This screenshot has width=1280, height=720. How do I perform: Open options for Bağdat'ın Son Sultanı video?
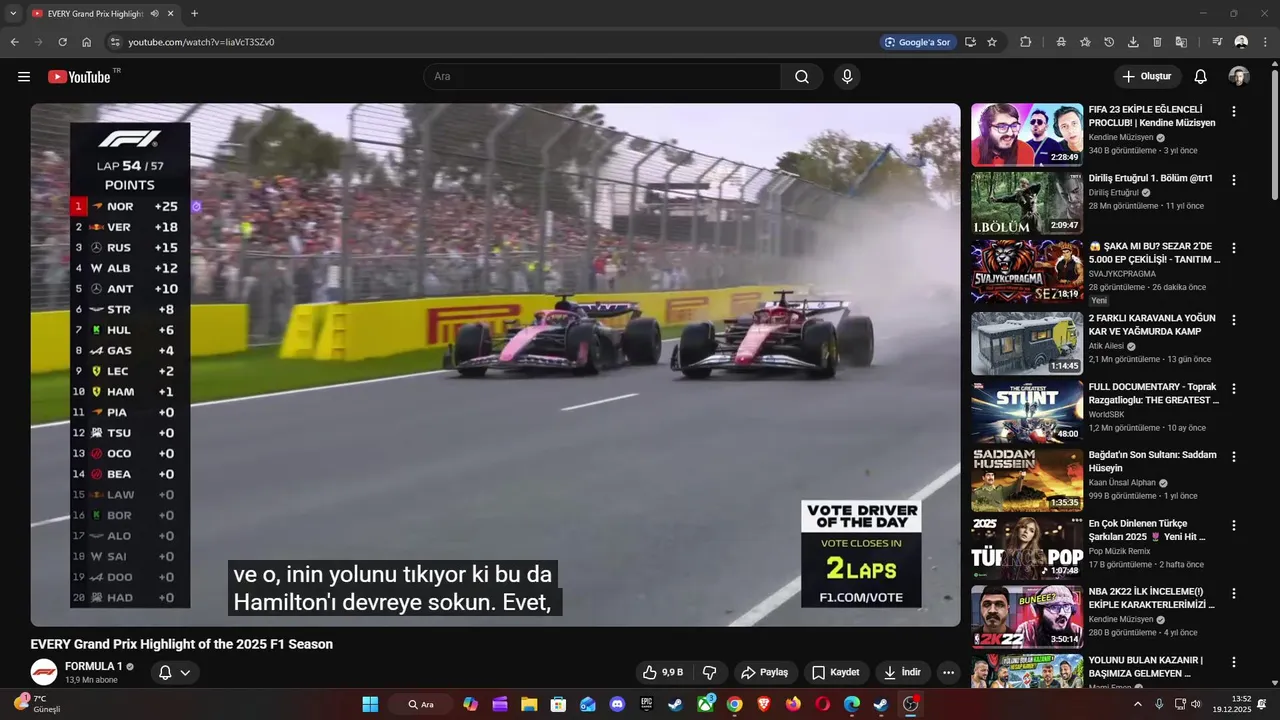1233,456
